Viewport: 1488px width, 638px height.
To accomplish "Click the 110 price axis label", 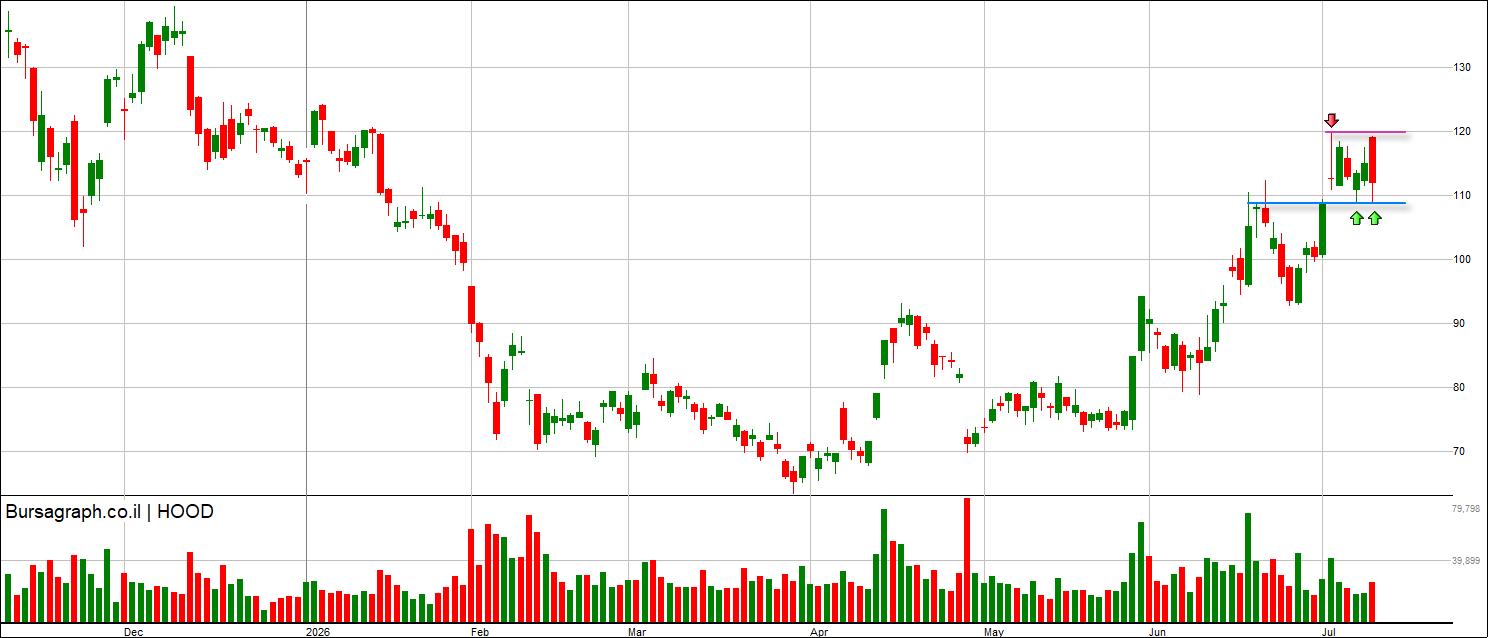I will click(x=1462, y=195).
